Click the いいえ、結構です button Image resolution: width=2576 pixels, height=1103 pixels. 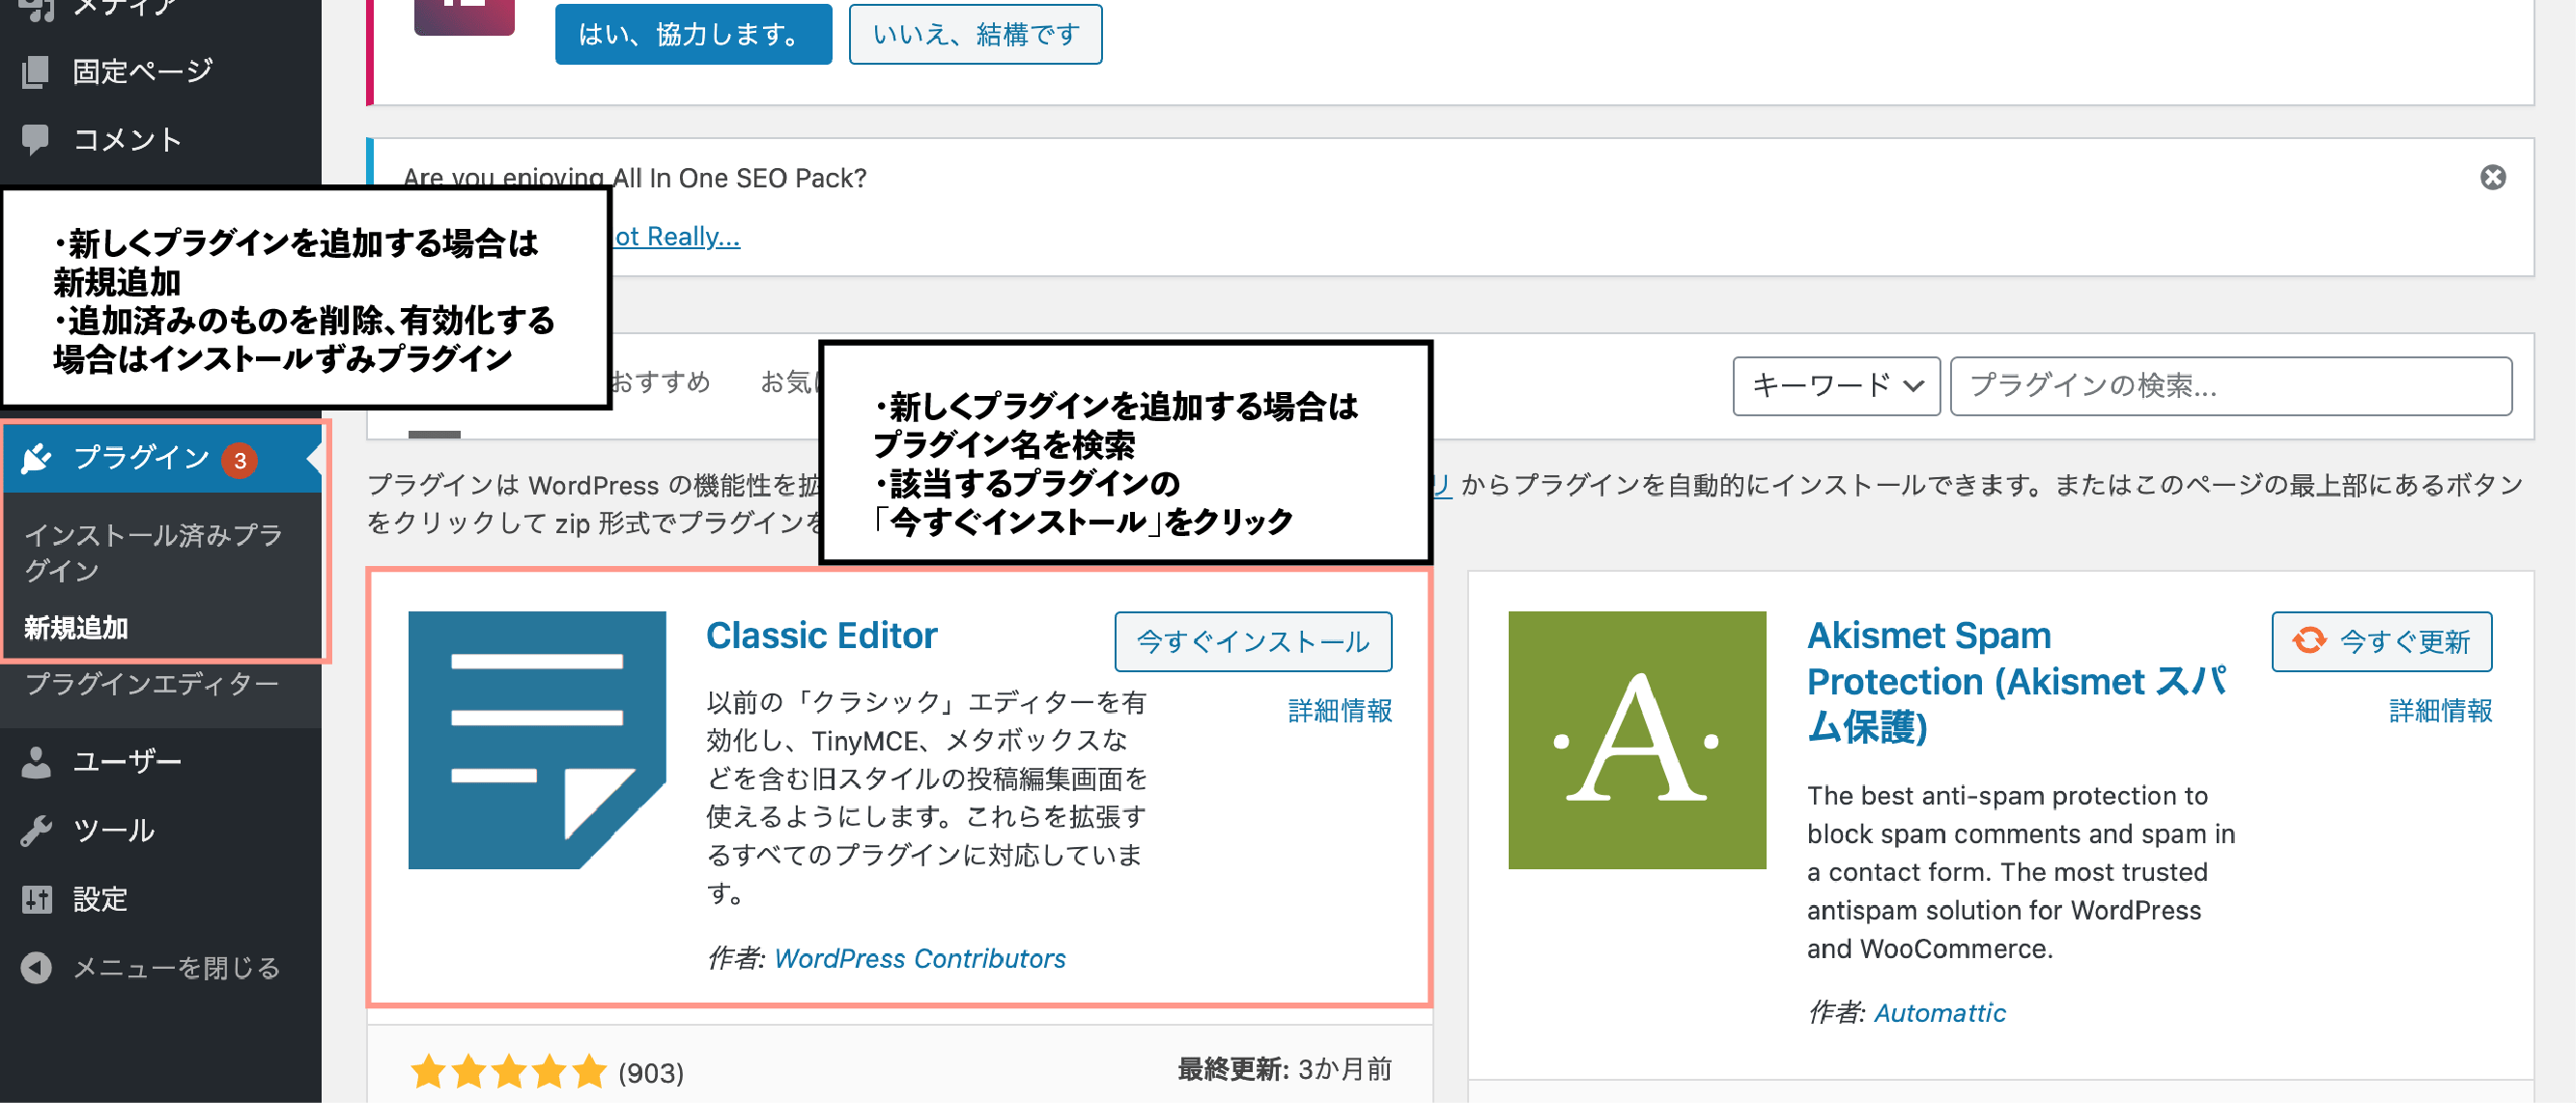click(x=975, y=35)
